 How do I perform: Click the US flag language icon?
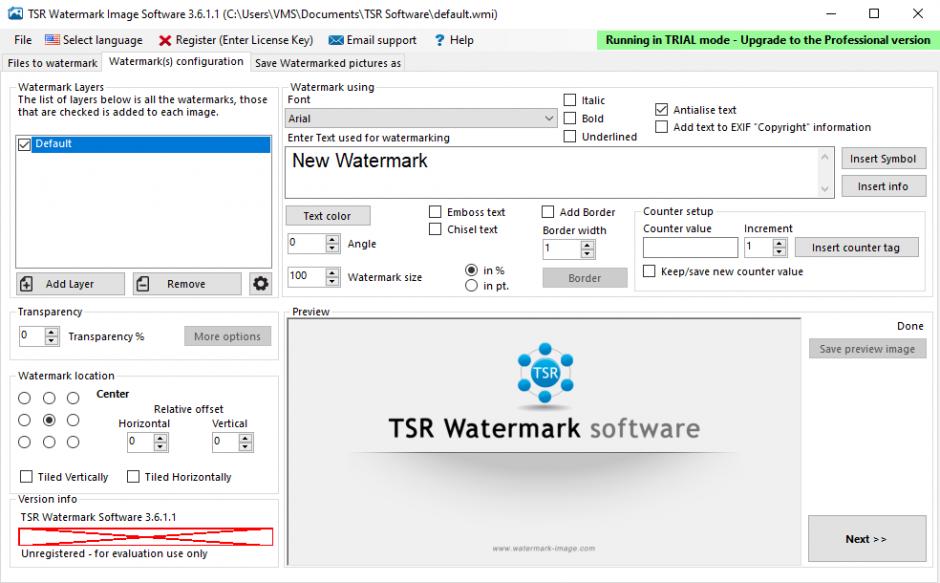(52, 40)
